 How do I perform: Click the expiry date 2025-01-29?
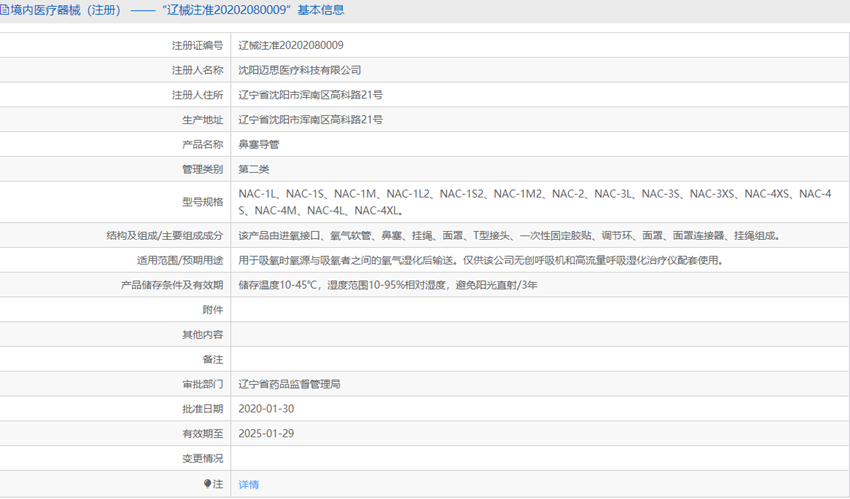pyautogui.click(x=266, y=434)
